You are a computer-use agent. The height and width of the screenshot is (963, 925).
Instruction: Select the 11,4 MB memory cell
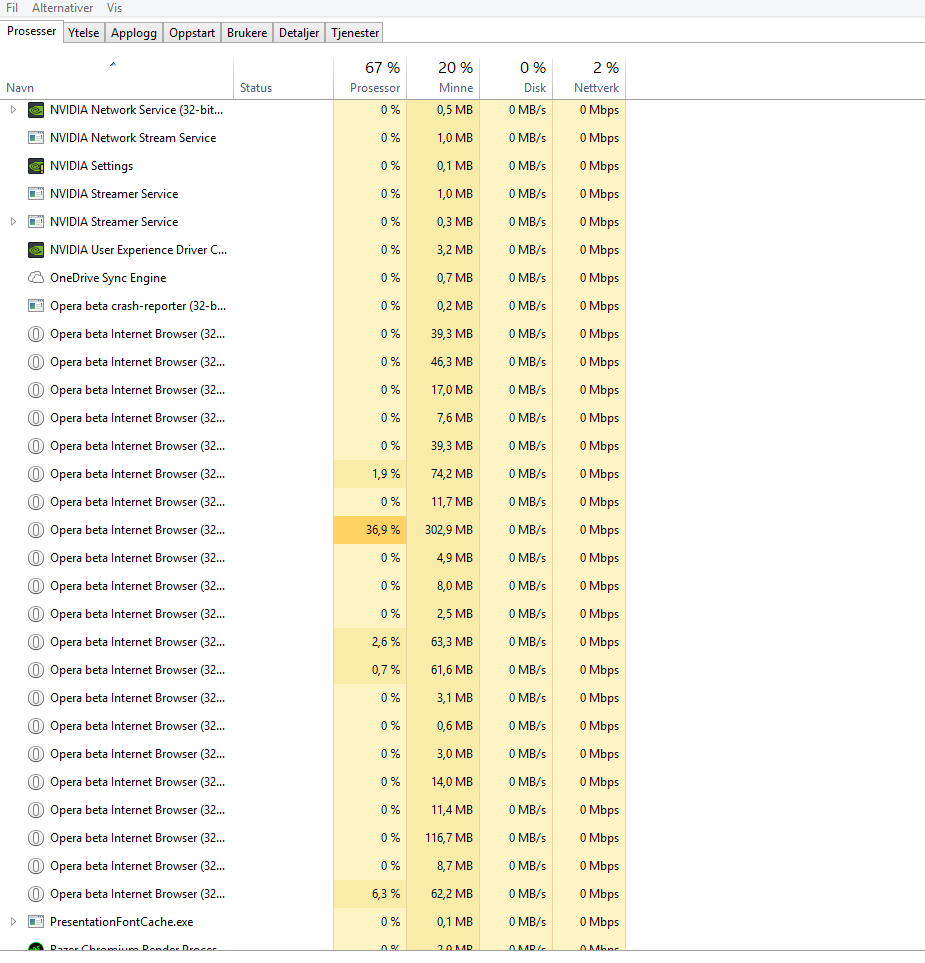pos(443,810)
